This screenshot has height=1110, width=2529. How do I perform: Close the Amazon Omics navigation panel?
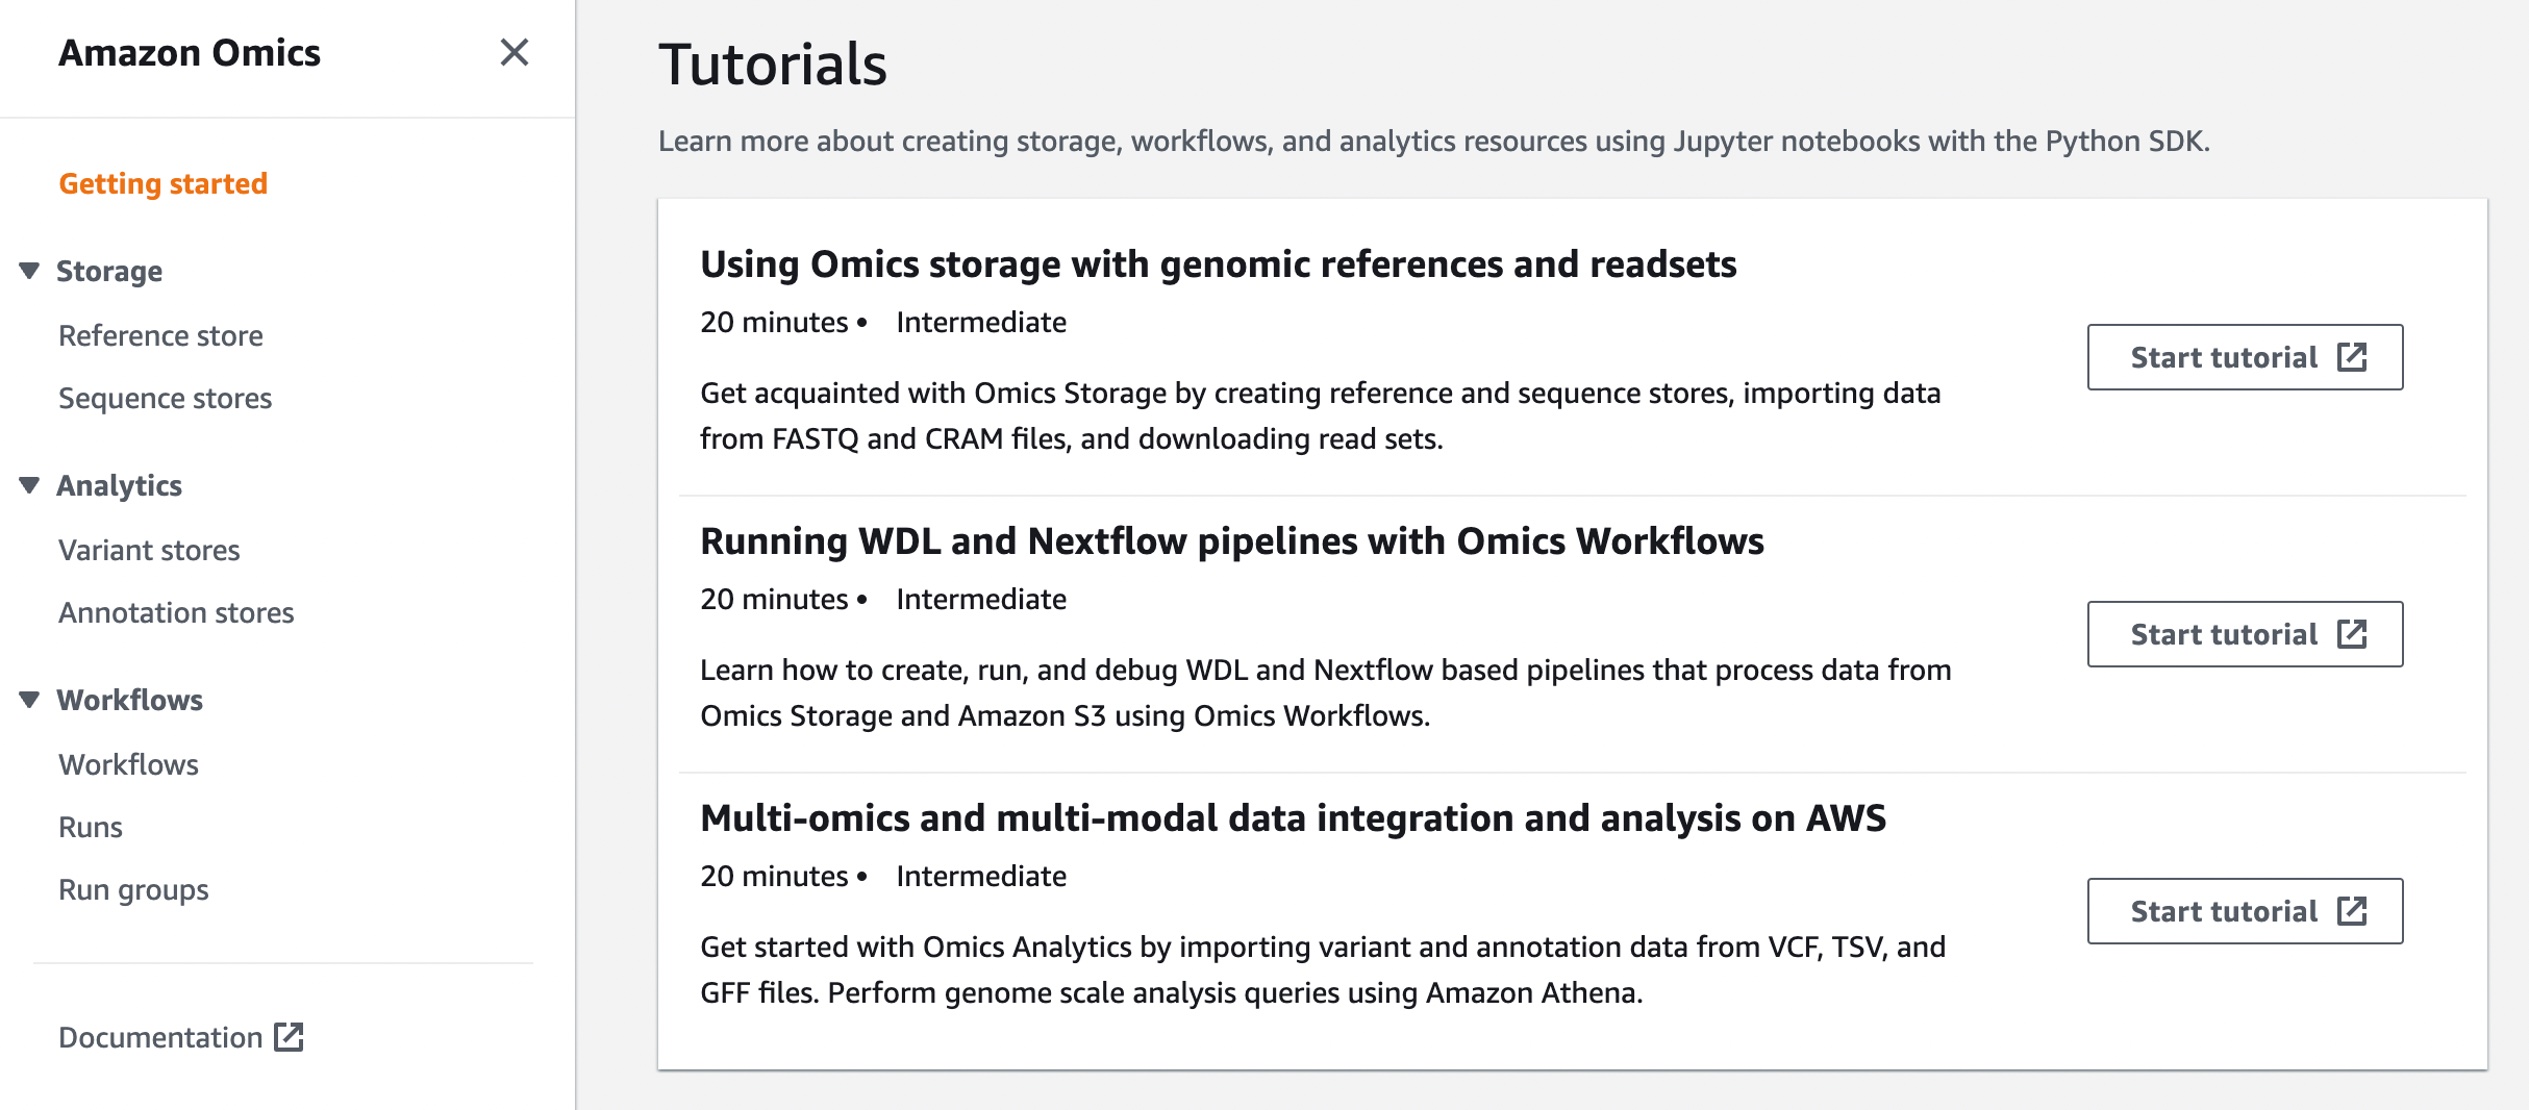pos(513,52)
